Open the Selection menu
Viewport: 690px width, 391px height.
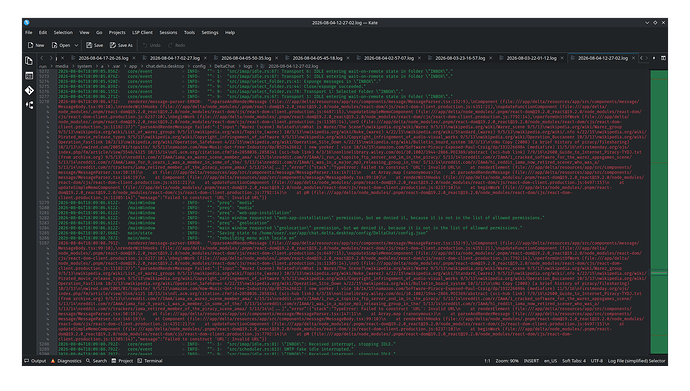pyautogui.click(x=63, y=33)
